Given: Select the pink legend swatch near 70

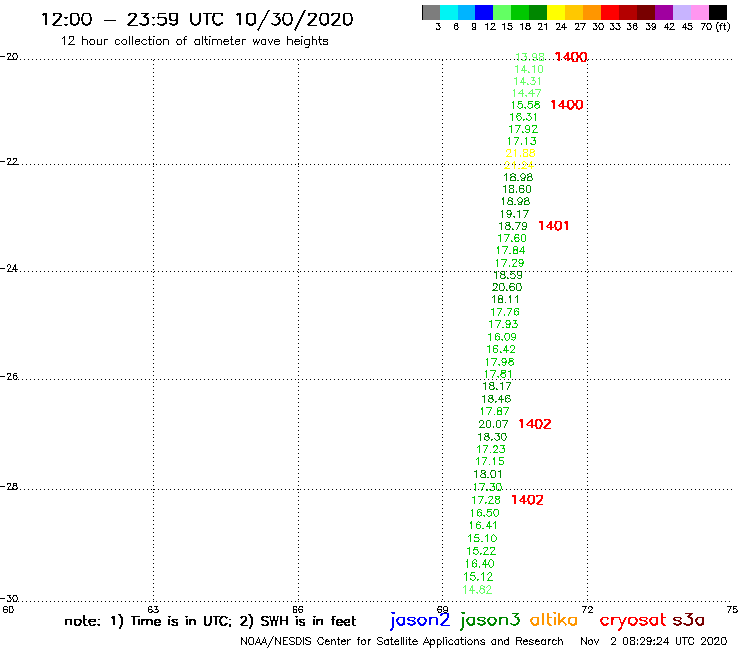Looking at the screenshot, I should [x=699, y=13].
